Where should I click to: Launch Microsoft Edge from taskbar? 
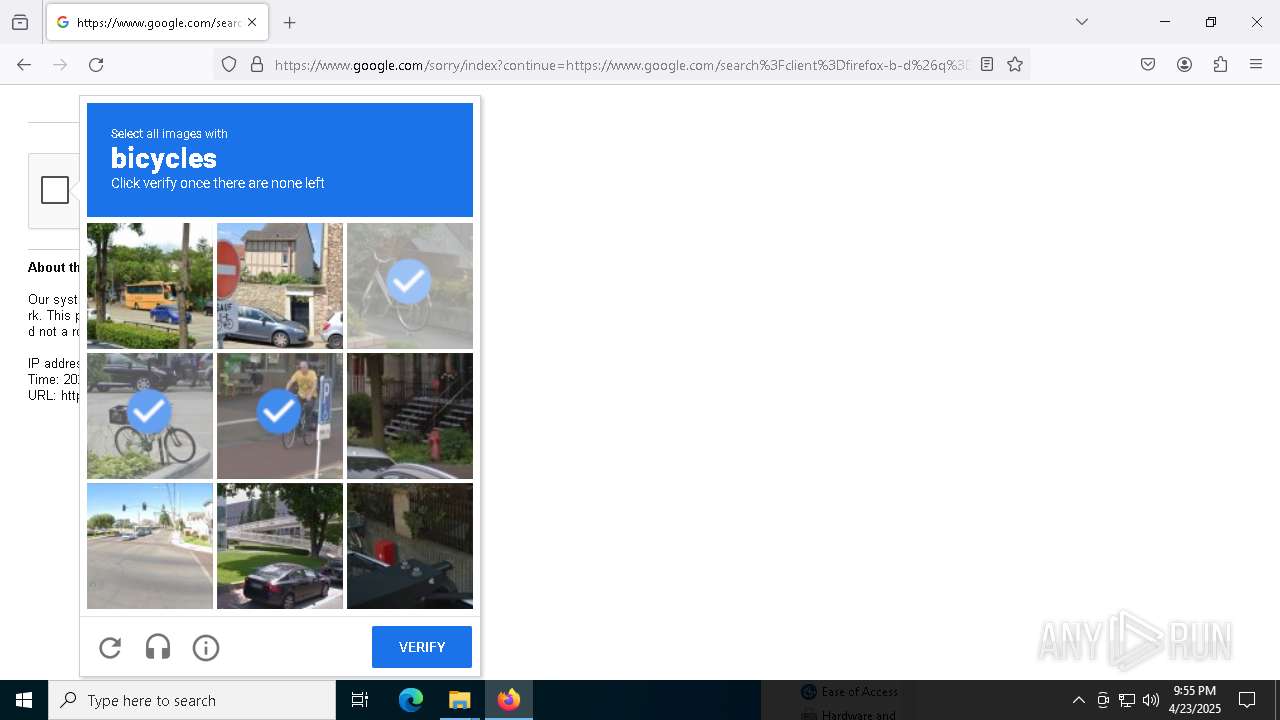click(411, 700)
